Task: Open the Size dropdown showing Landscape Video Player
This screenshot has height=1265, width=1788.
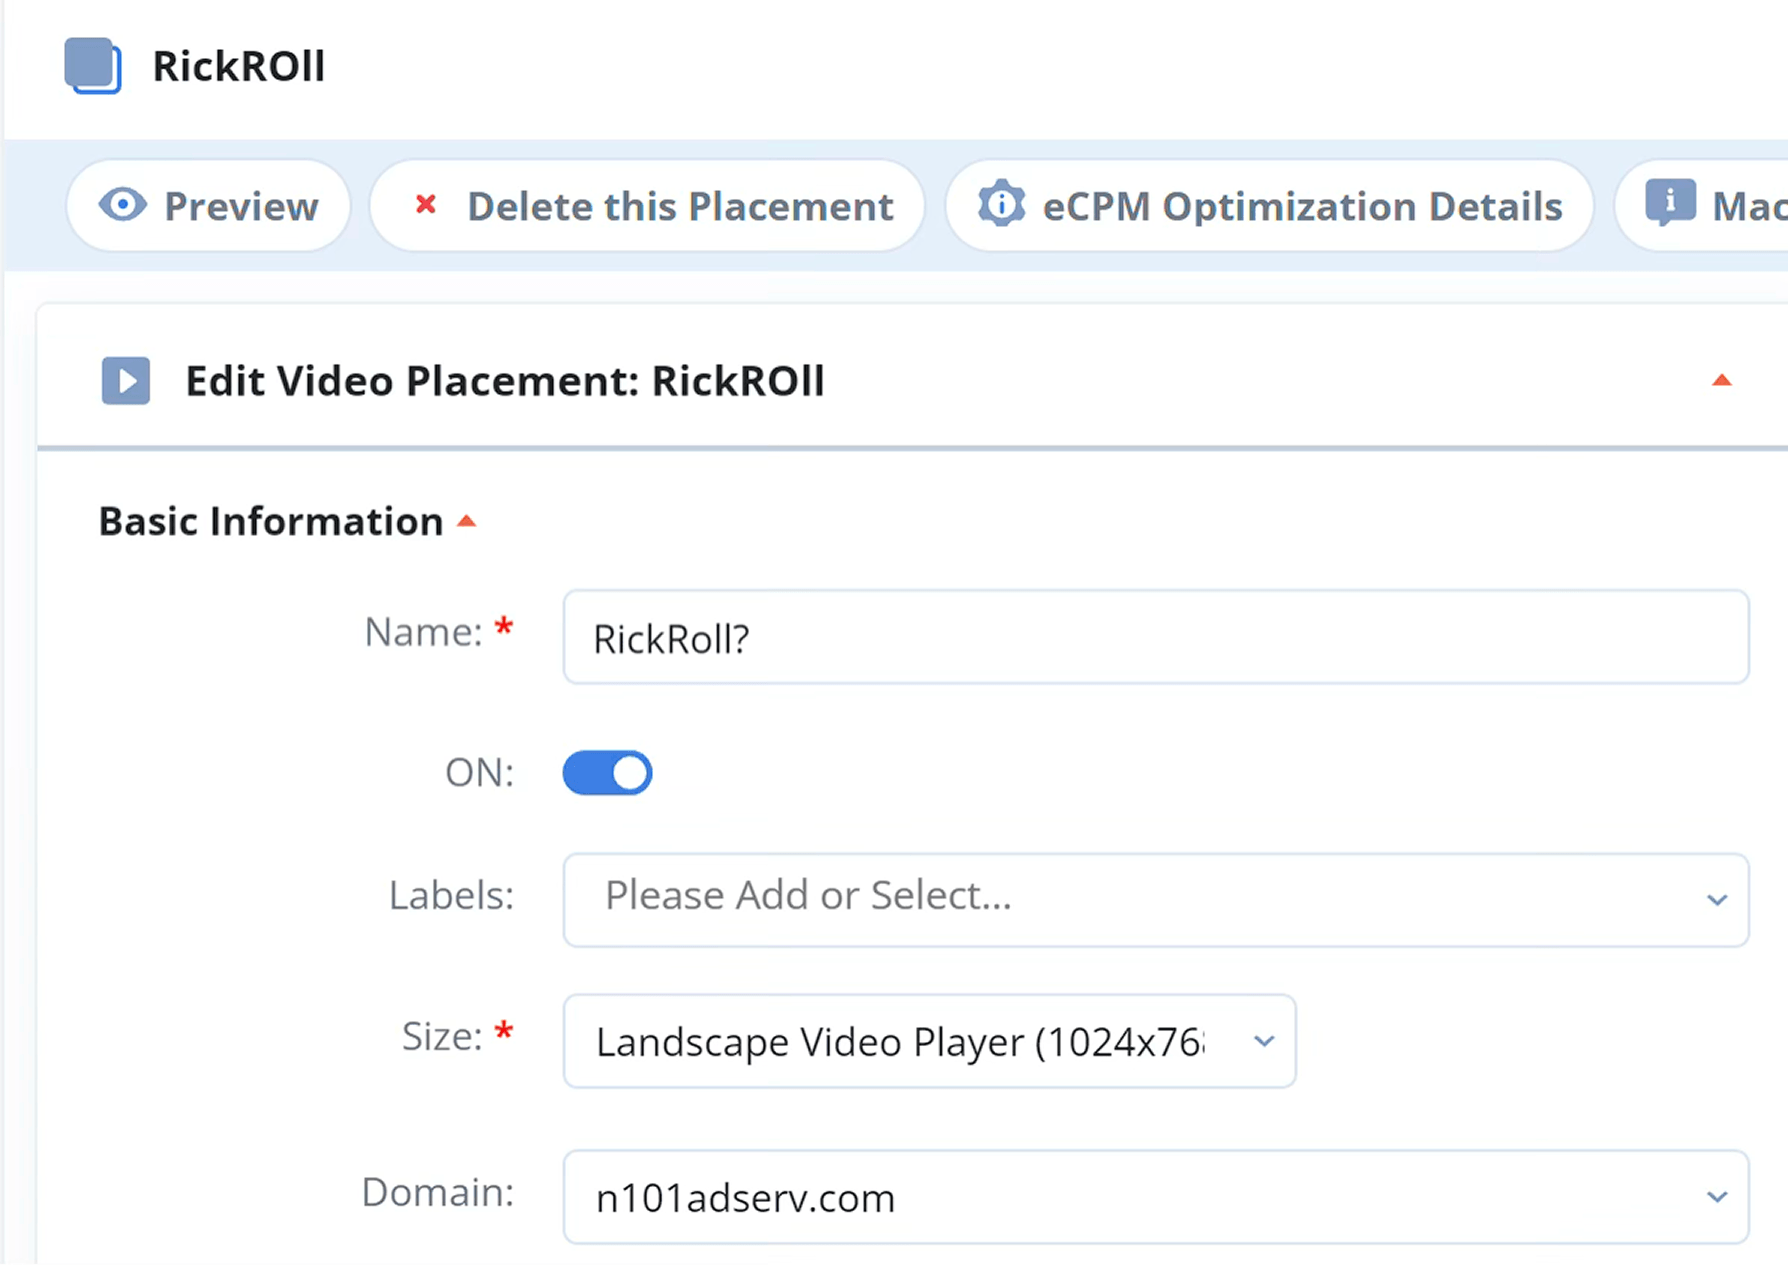Action: click(1263, 1041)
